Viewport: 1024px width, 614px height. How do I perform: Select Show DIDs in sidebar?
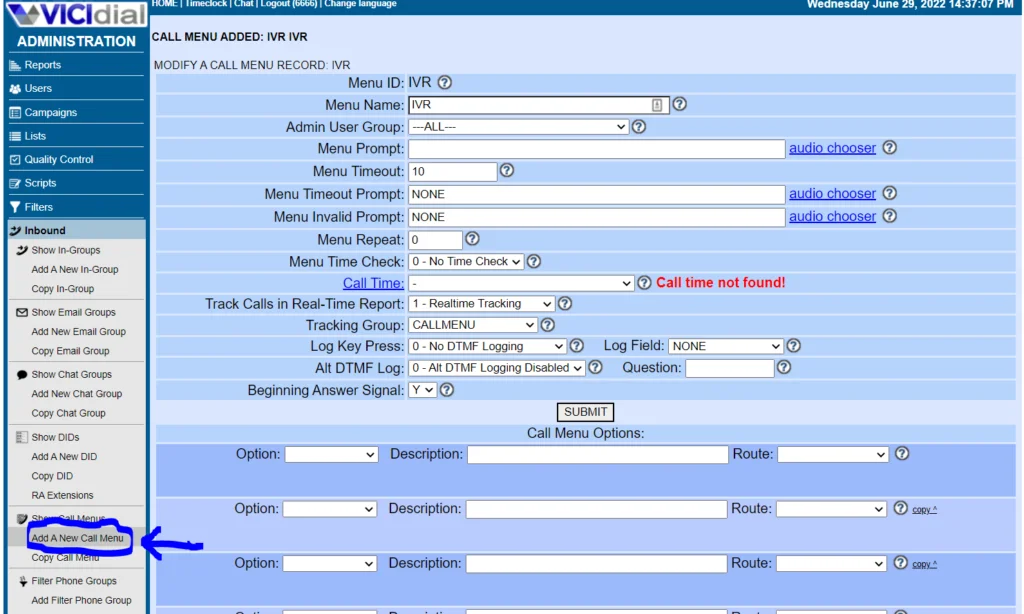click(56, 437)
